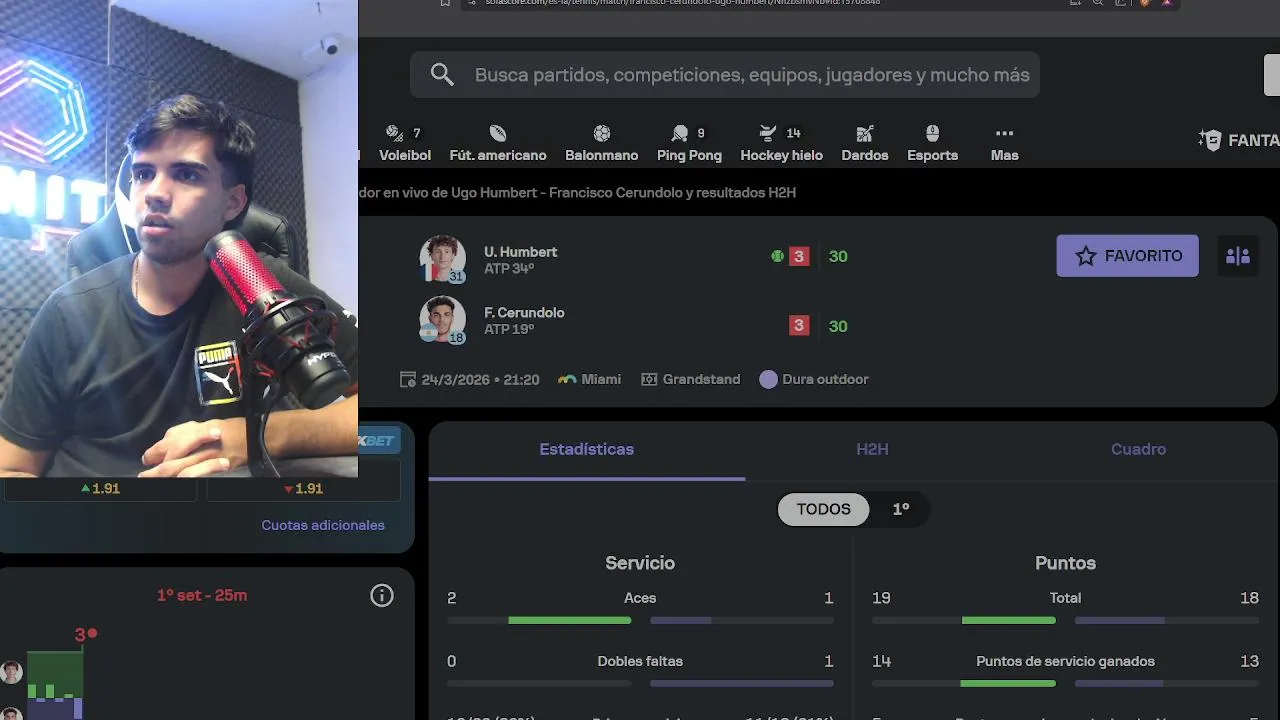Open the Balonmano sport section
1280x720 pixels.
(x=601, y=144)
